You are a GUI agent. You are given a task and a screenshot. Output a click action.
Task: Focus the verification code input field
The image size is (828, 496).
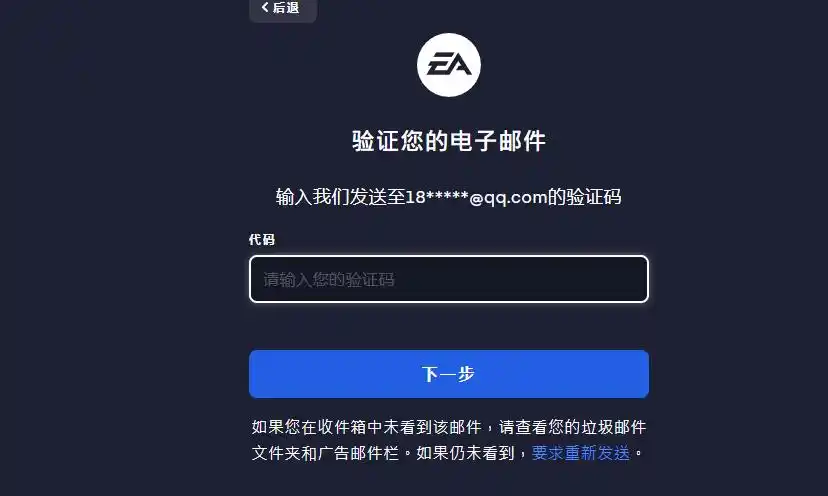pyautogui.click(x=449, y=279)
